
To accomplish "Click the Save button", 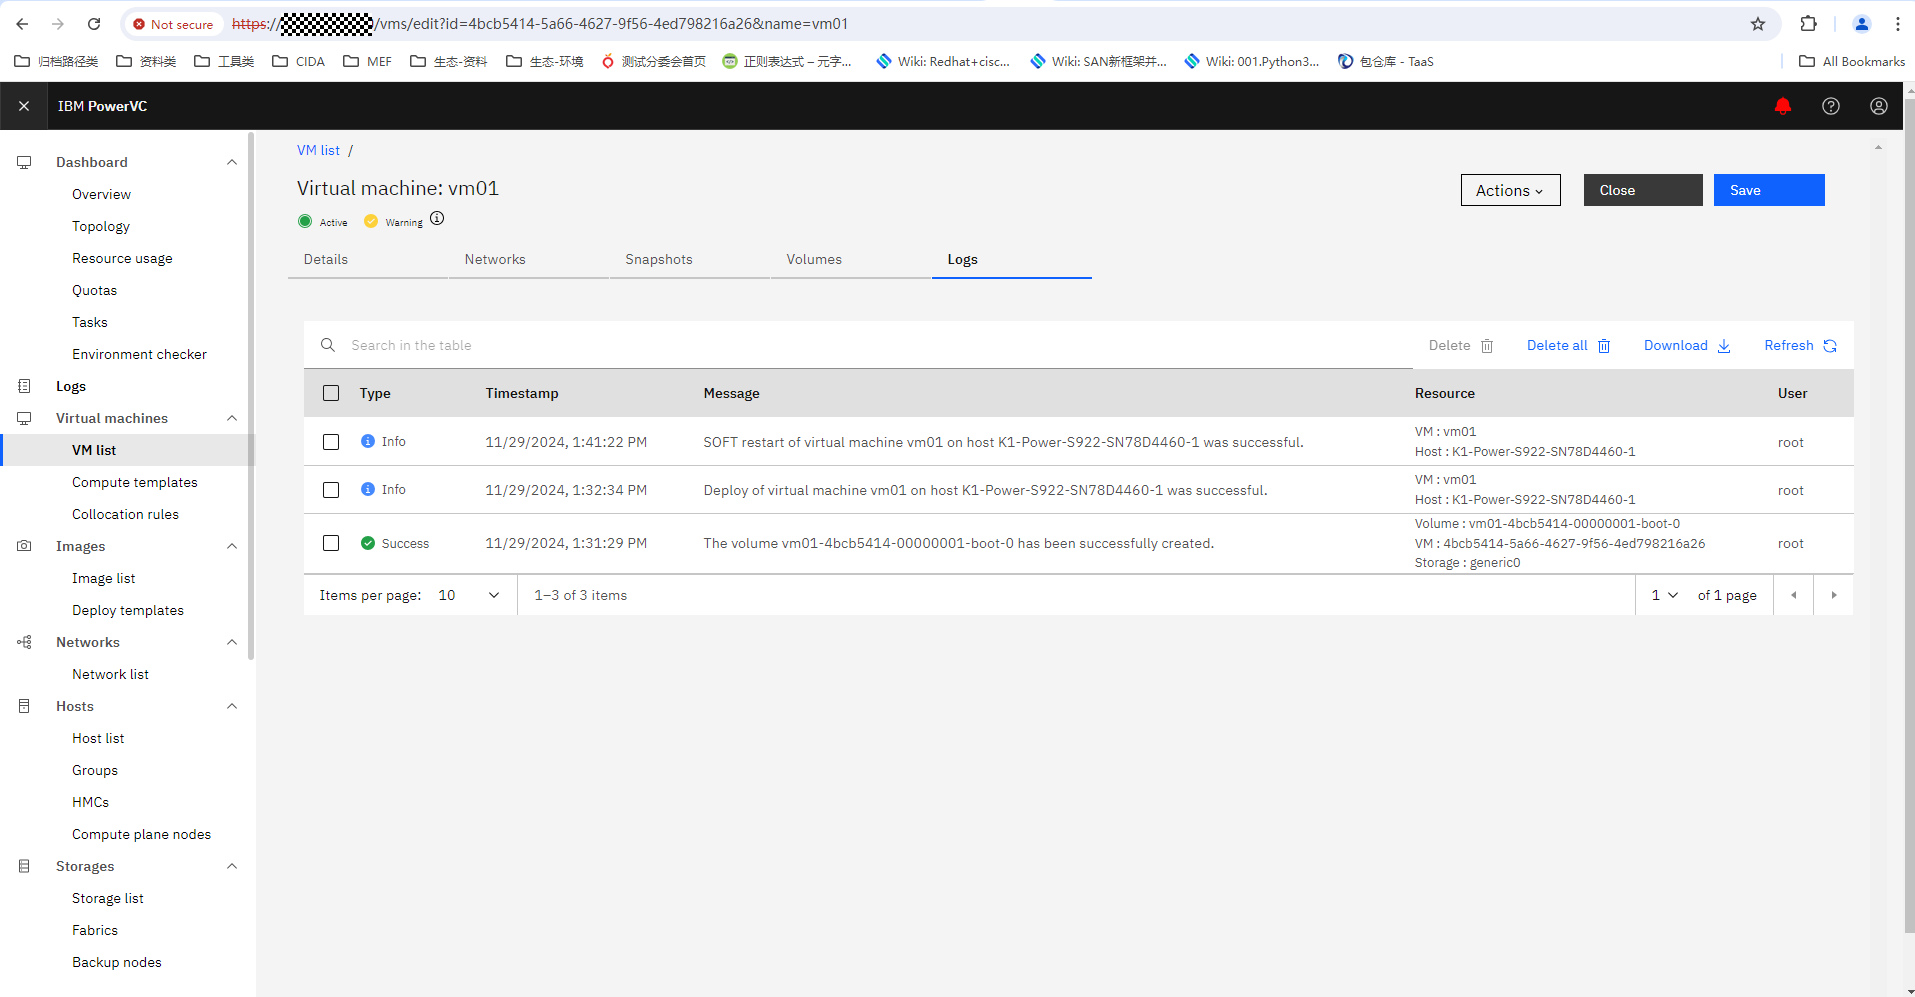I will (x=1769, y=190).
